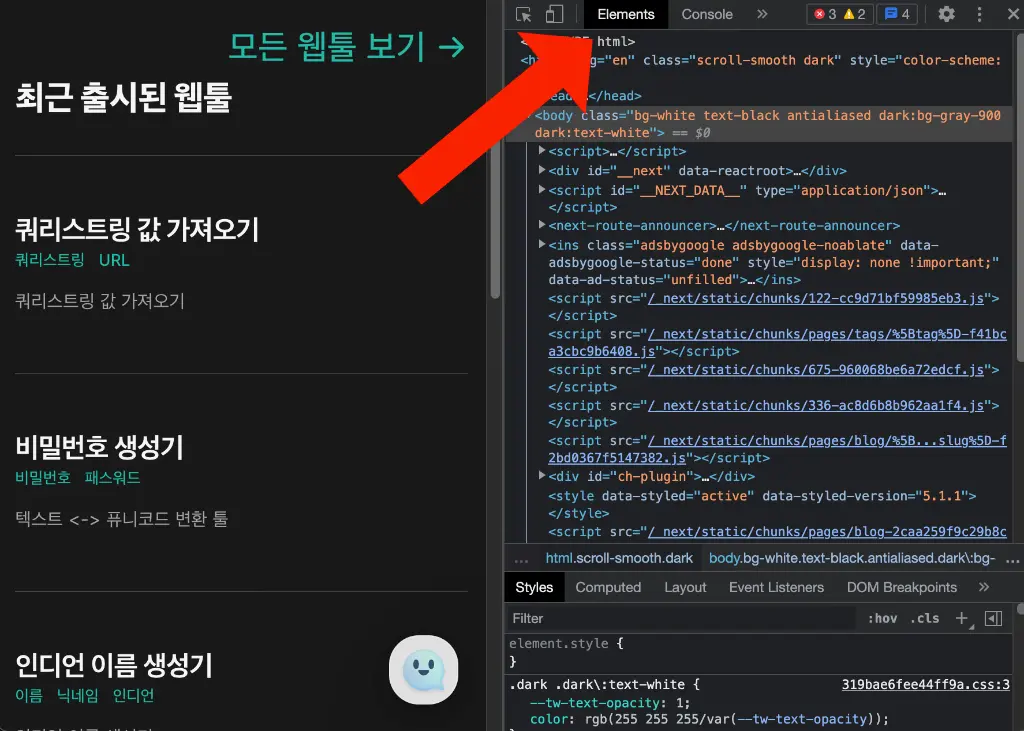Open the DevTools three-dot menu
Viewport: 1024px width, 731px height.
click(x=979, y=14)
